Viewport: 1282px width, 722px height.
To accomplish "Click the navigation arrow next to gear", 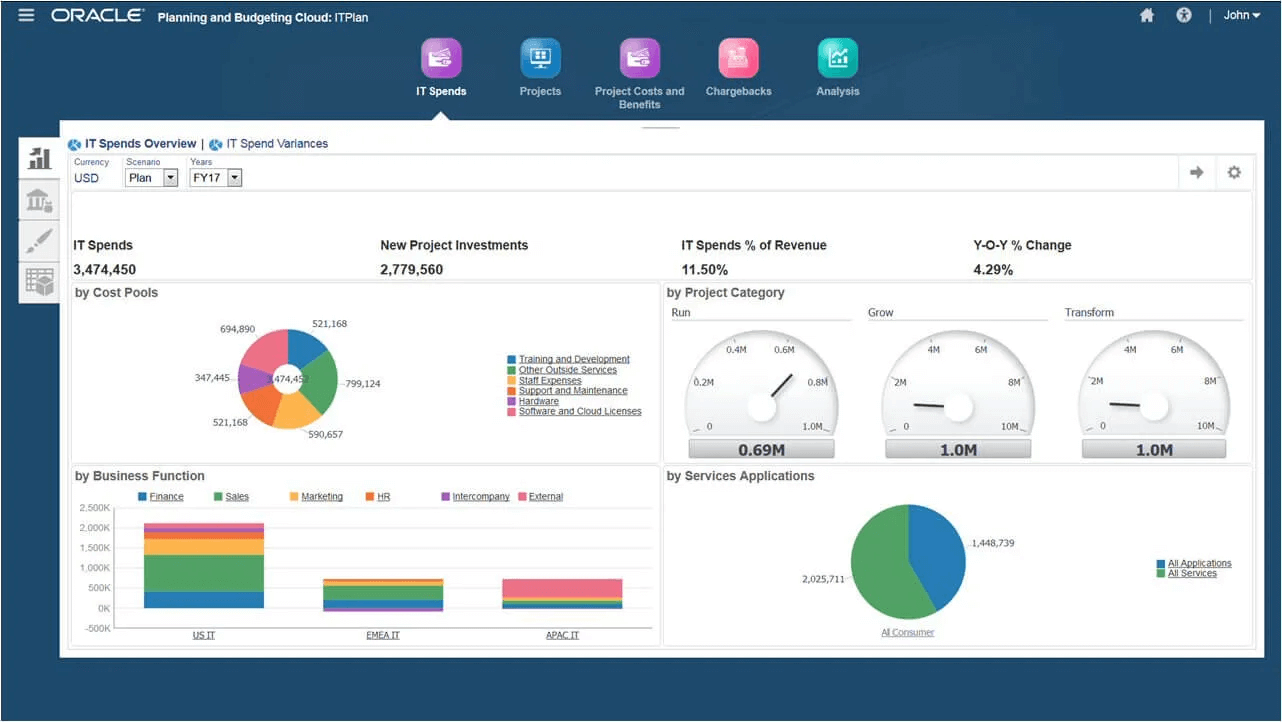I will pos(1197,172).
